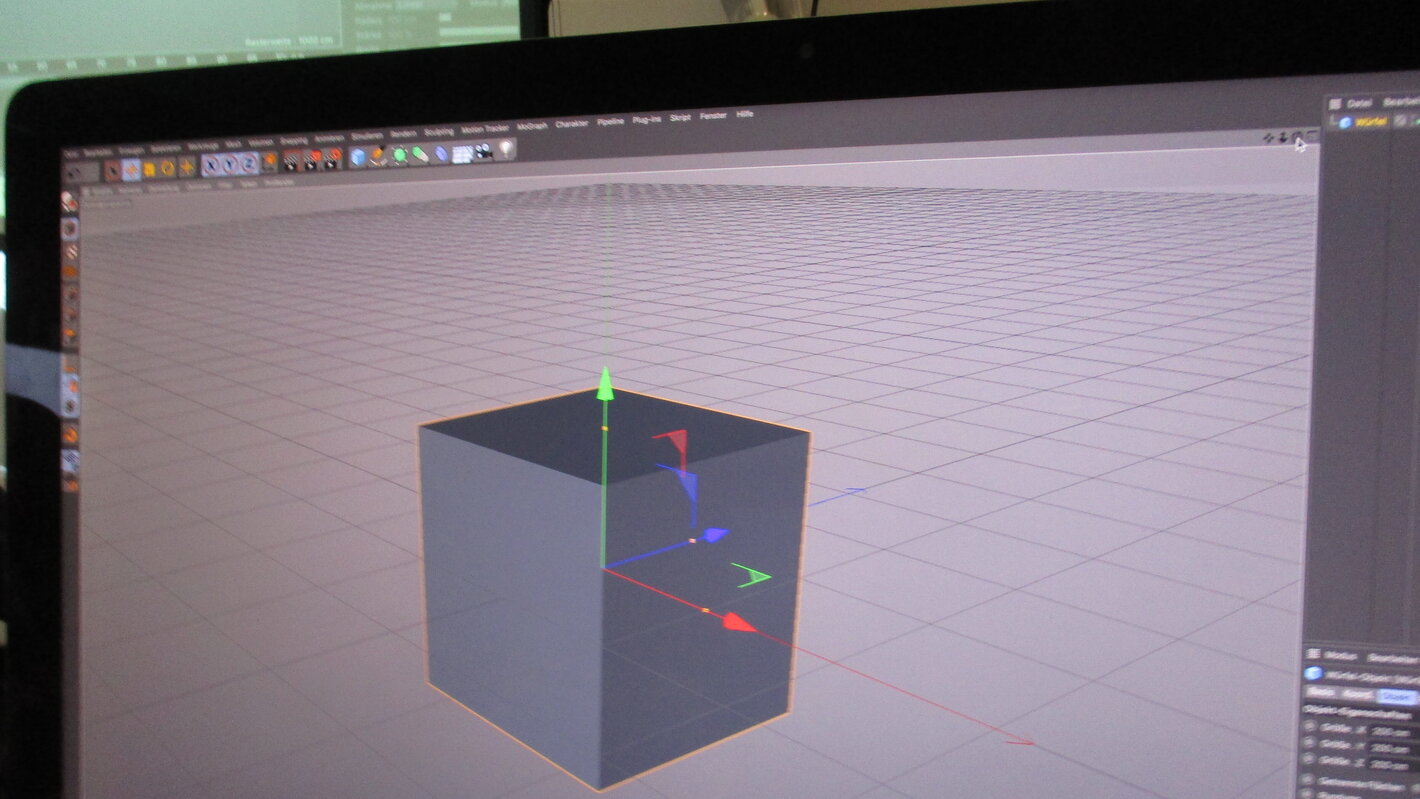
Task: Choose the Scale tool in the toolbar
Action: (x=150, y=169)
